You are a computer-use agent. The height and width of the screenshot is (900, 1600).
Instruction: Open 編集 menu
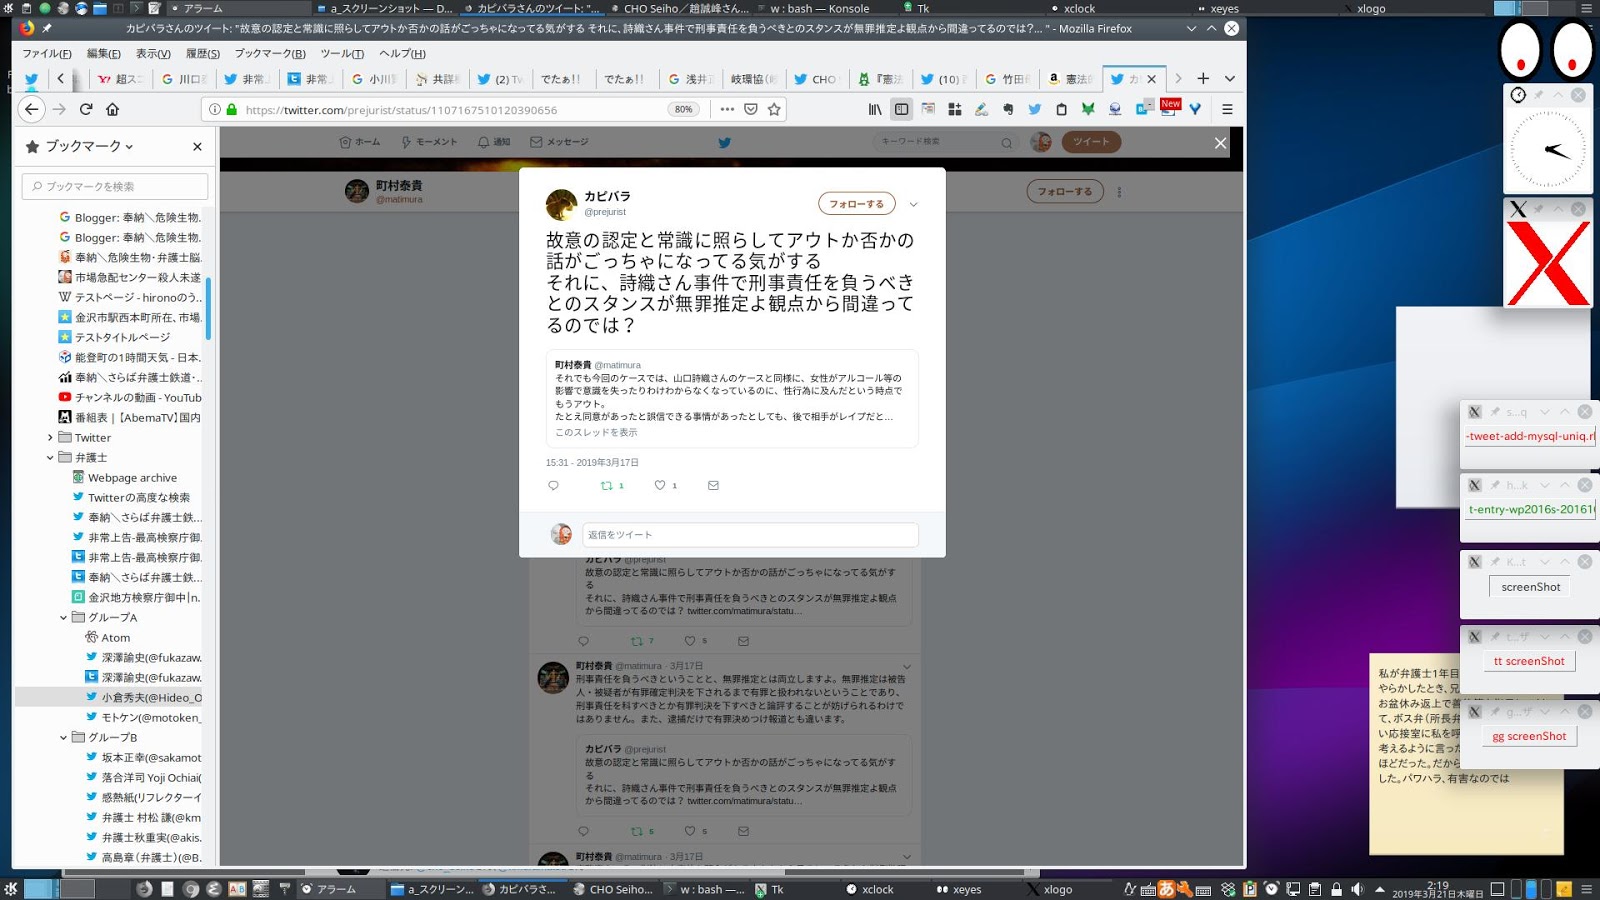[x=103, y=53]
